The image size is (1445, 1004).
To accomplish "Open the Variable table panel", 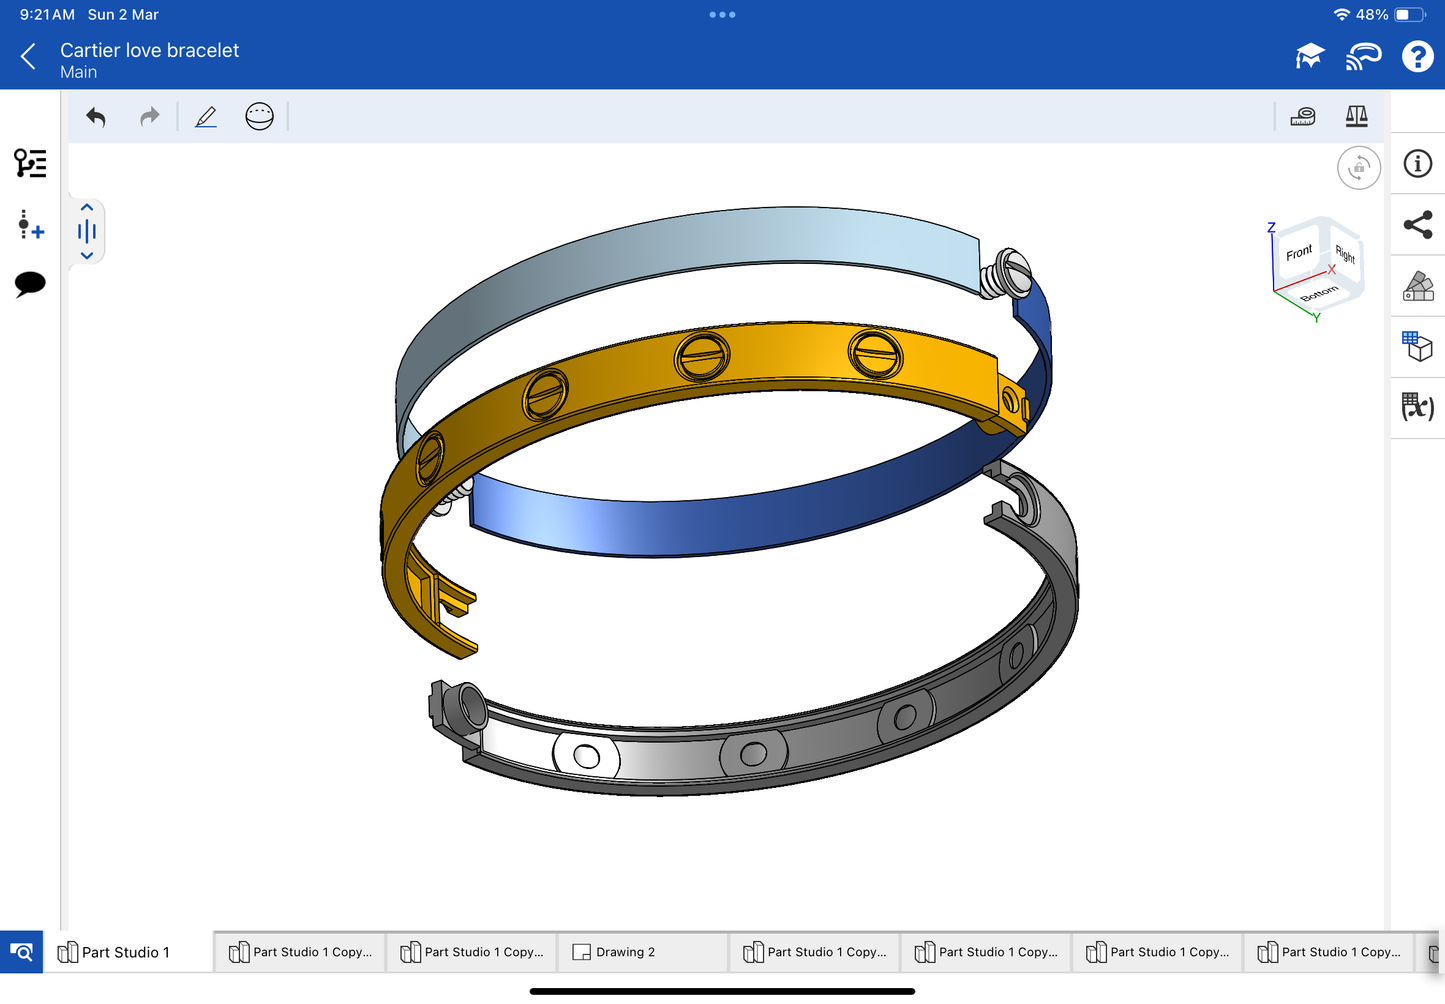I will click(1417, 407).
